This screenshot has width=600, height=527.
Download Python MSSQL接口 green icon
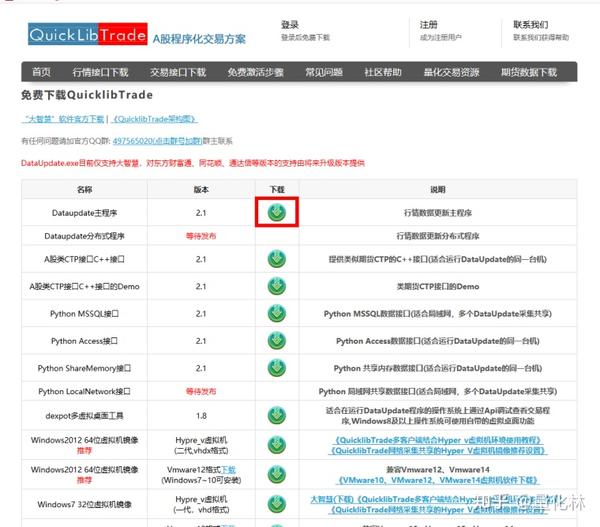click(x=277, y=313)
